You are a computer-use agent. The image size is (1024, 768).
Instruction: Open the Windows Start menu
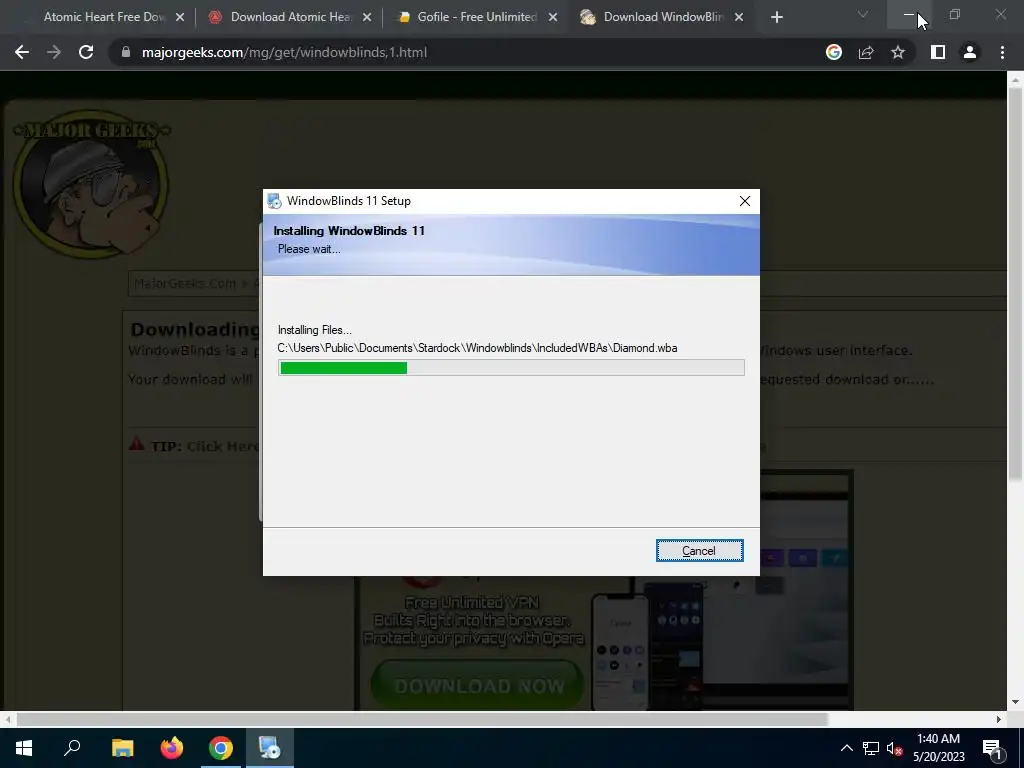point(24,748)
